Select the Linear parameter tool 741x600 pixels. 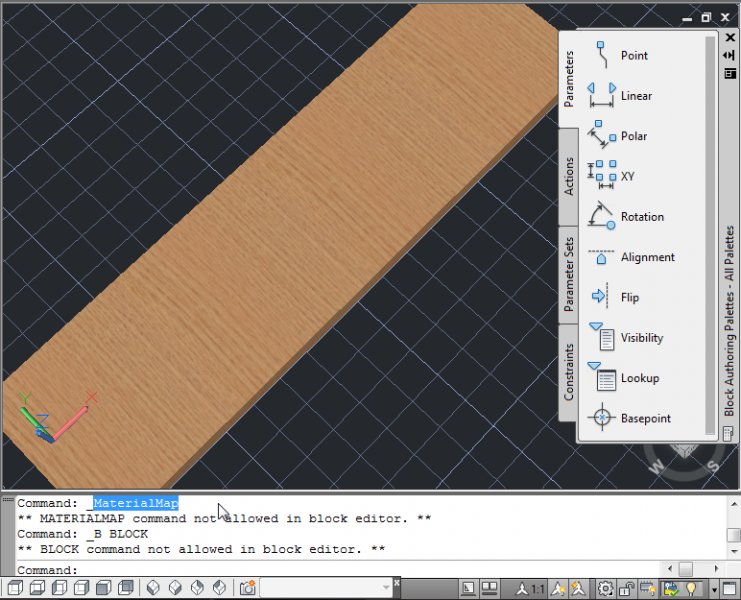click(620, 95)
